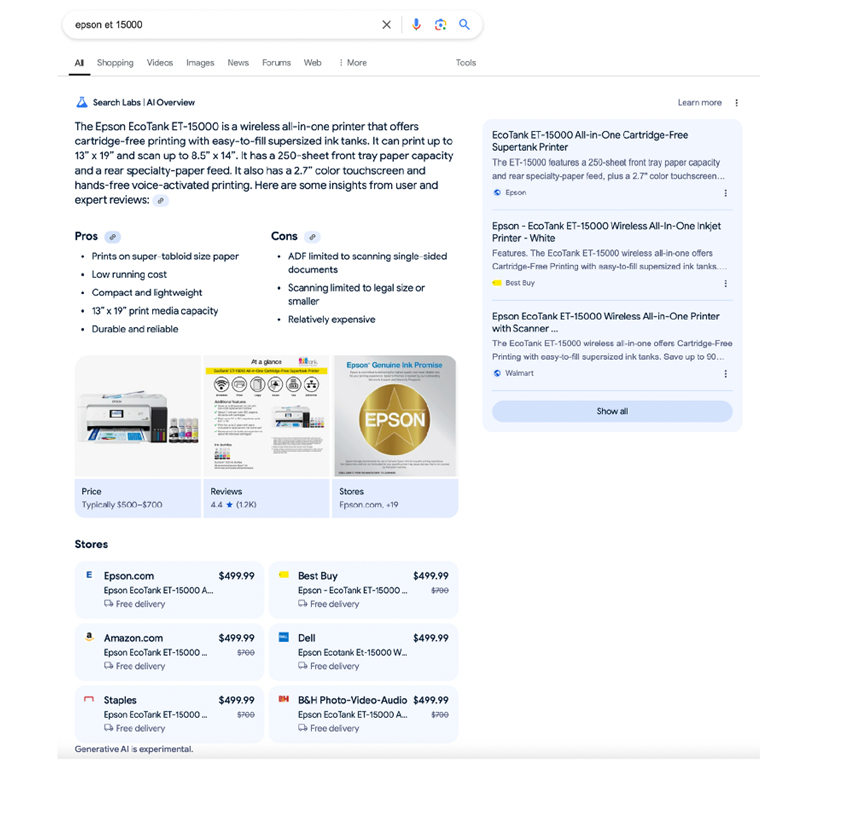Screen dimensions: 852x821
Task: Click the Learn more link
Action: pyautogui.click(x=699, y=103)
